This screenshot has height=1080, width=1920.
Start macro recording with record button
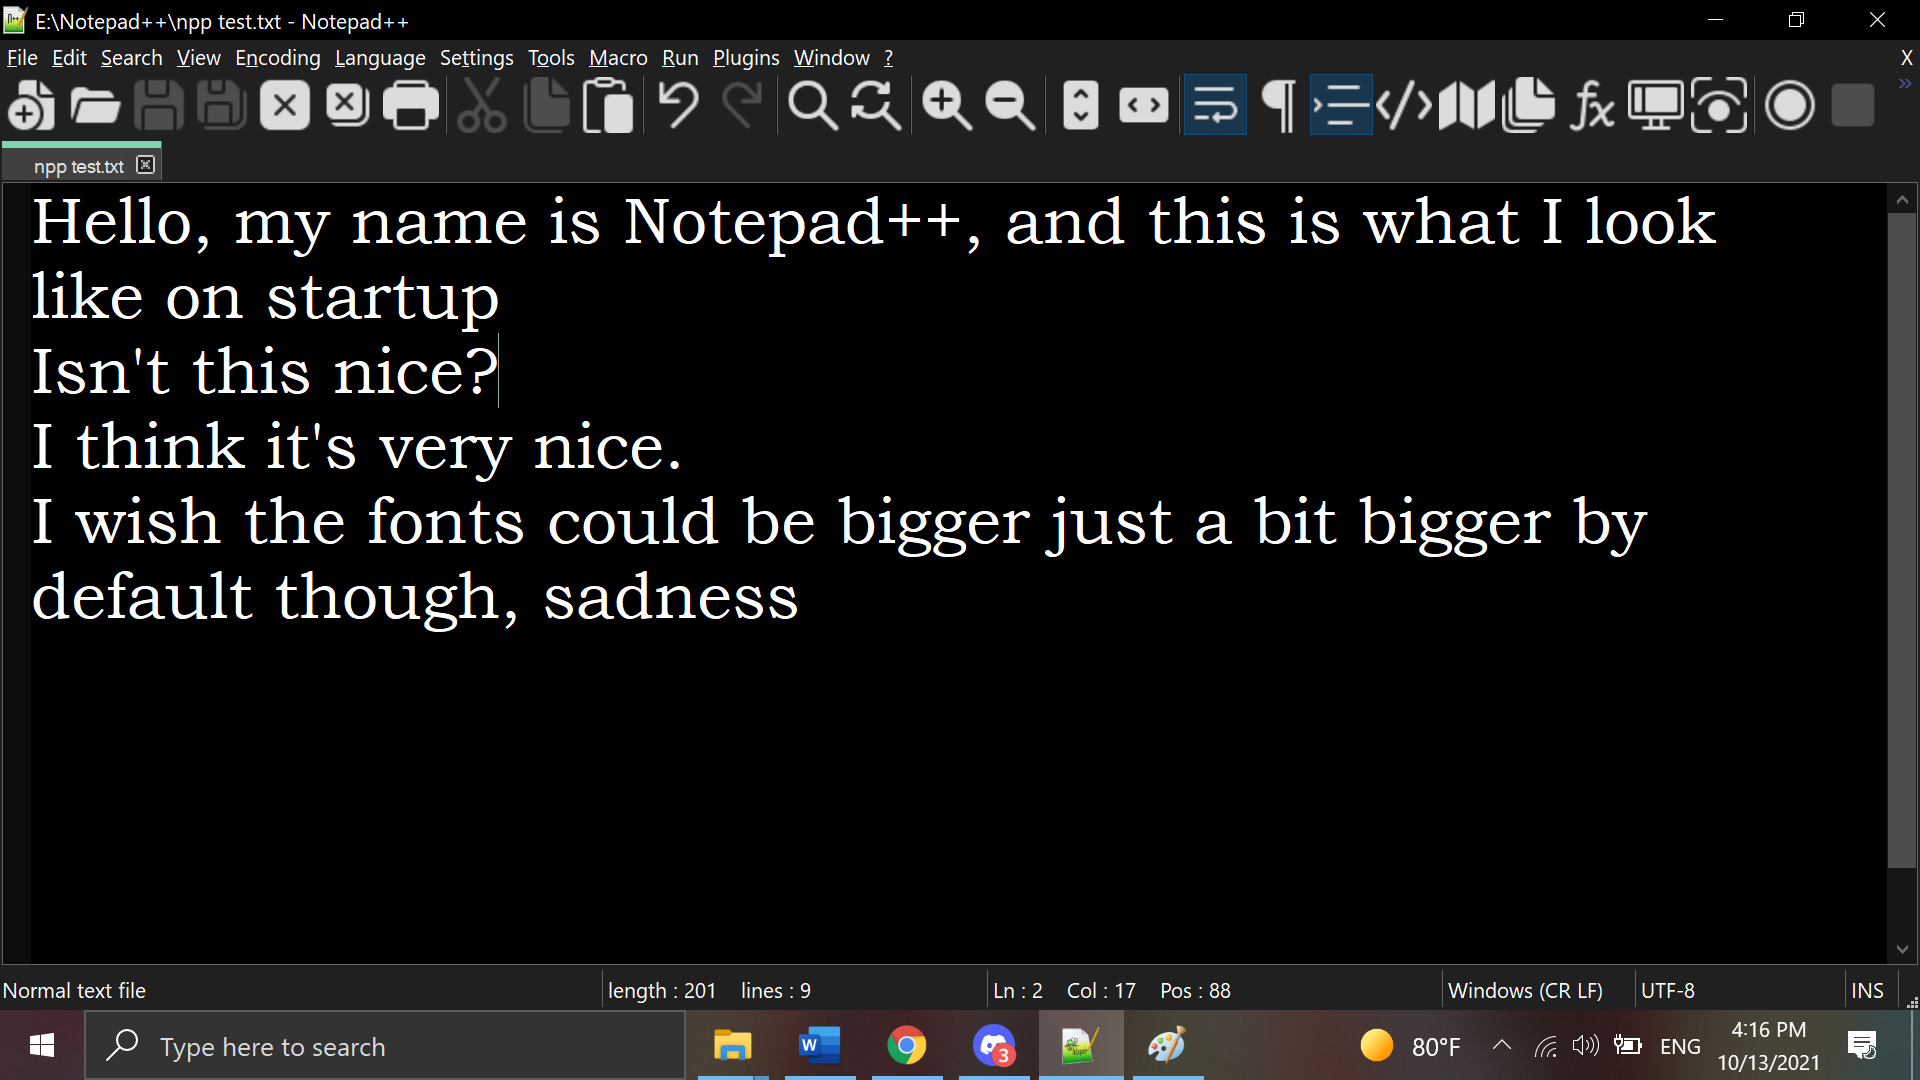click(x=1790, y=105)
